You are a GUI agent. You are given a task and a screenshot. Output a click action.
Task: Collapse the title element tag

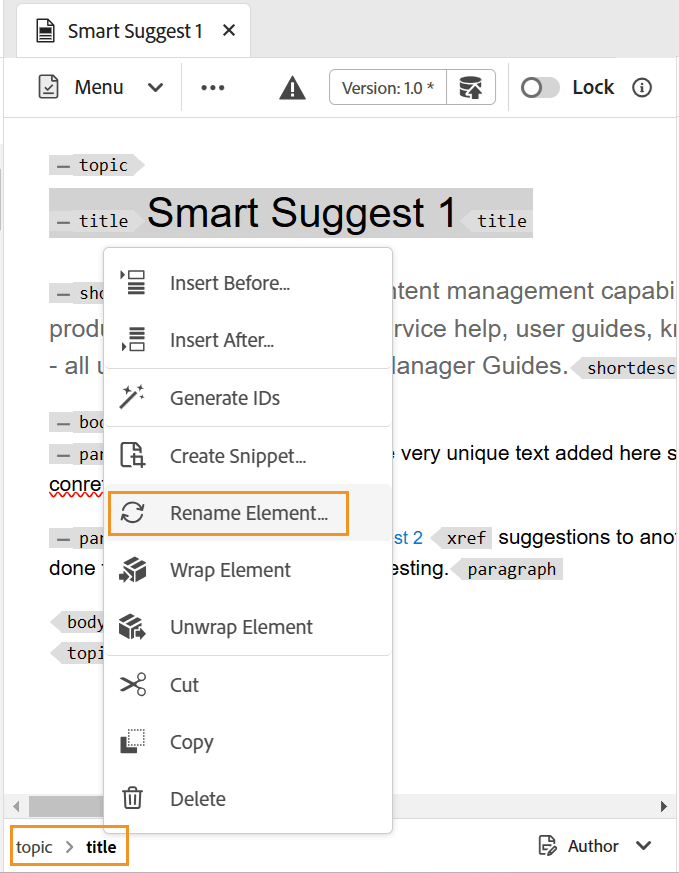63,222
